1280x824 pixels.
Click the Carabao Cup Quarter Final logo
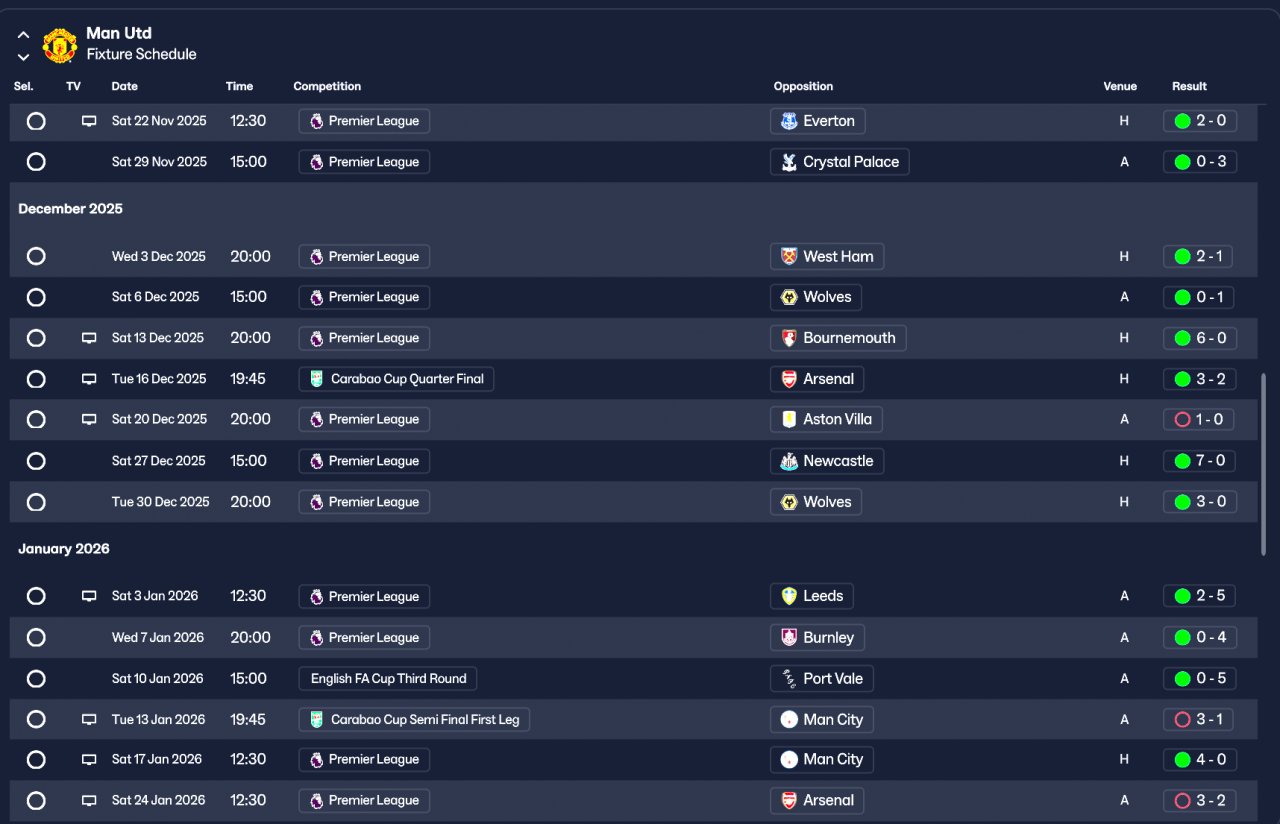(x=317, y=379)
